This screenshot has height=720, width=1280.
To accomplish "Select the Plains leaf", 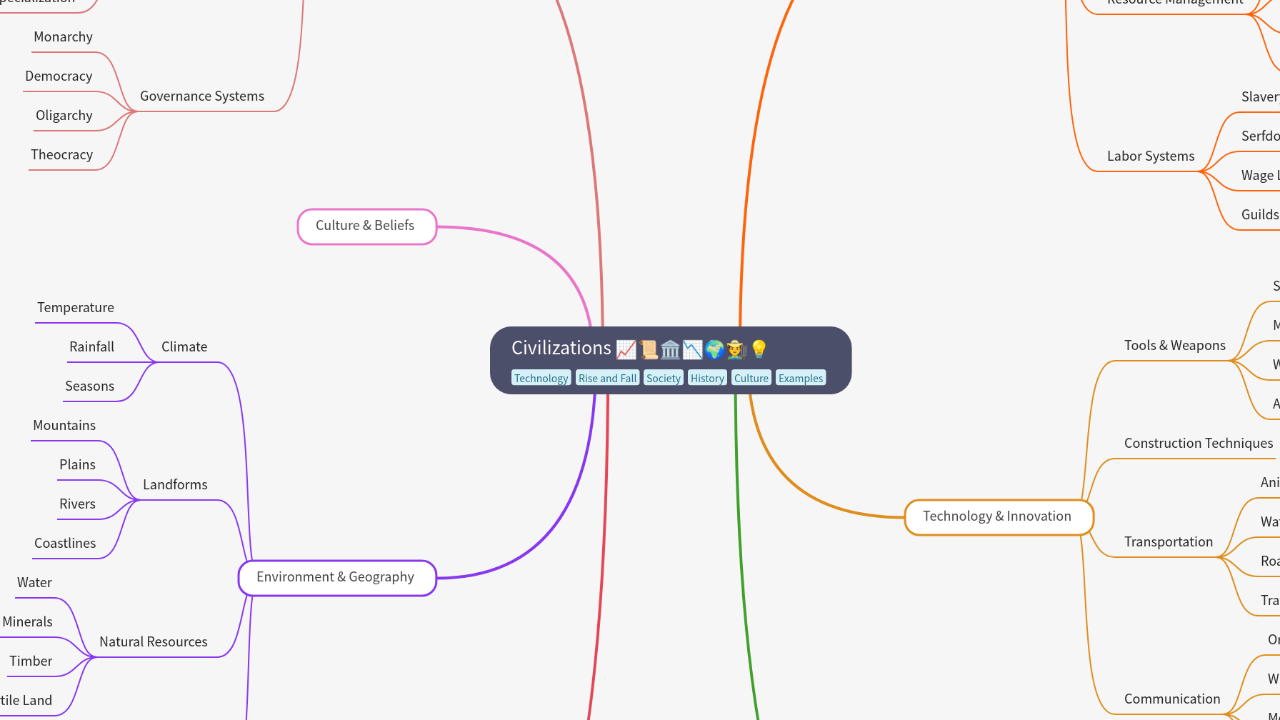I will (77, 464).
